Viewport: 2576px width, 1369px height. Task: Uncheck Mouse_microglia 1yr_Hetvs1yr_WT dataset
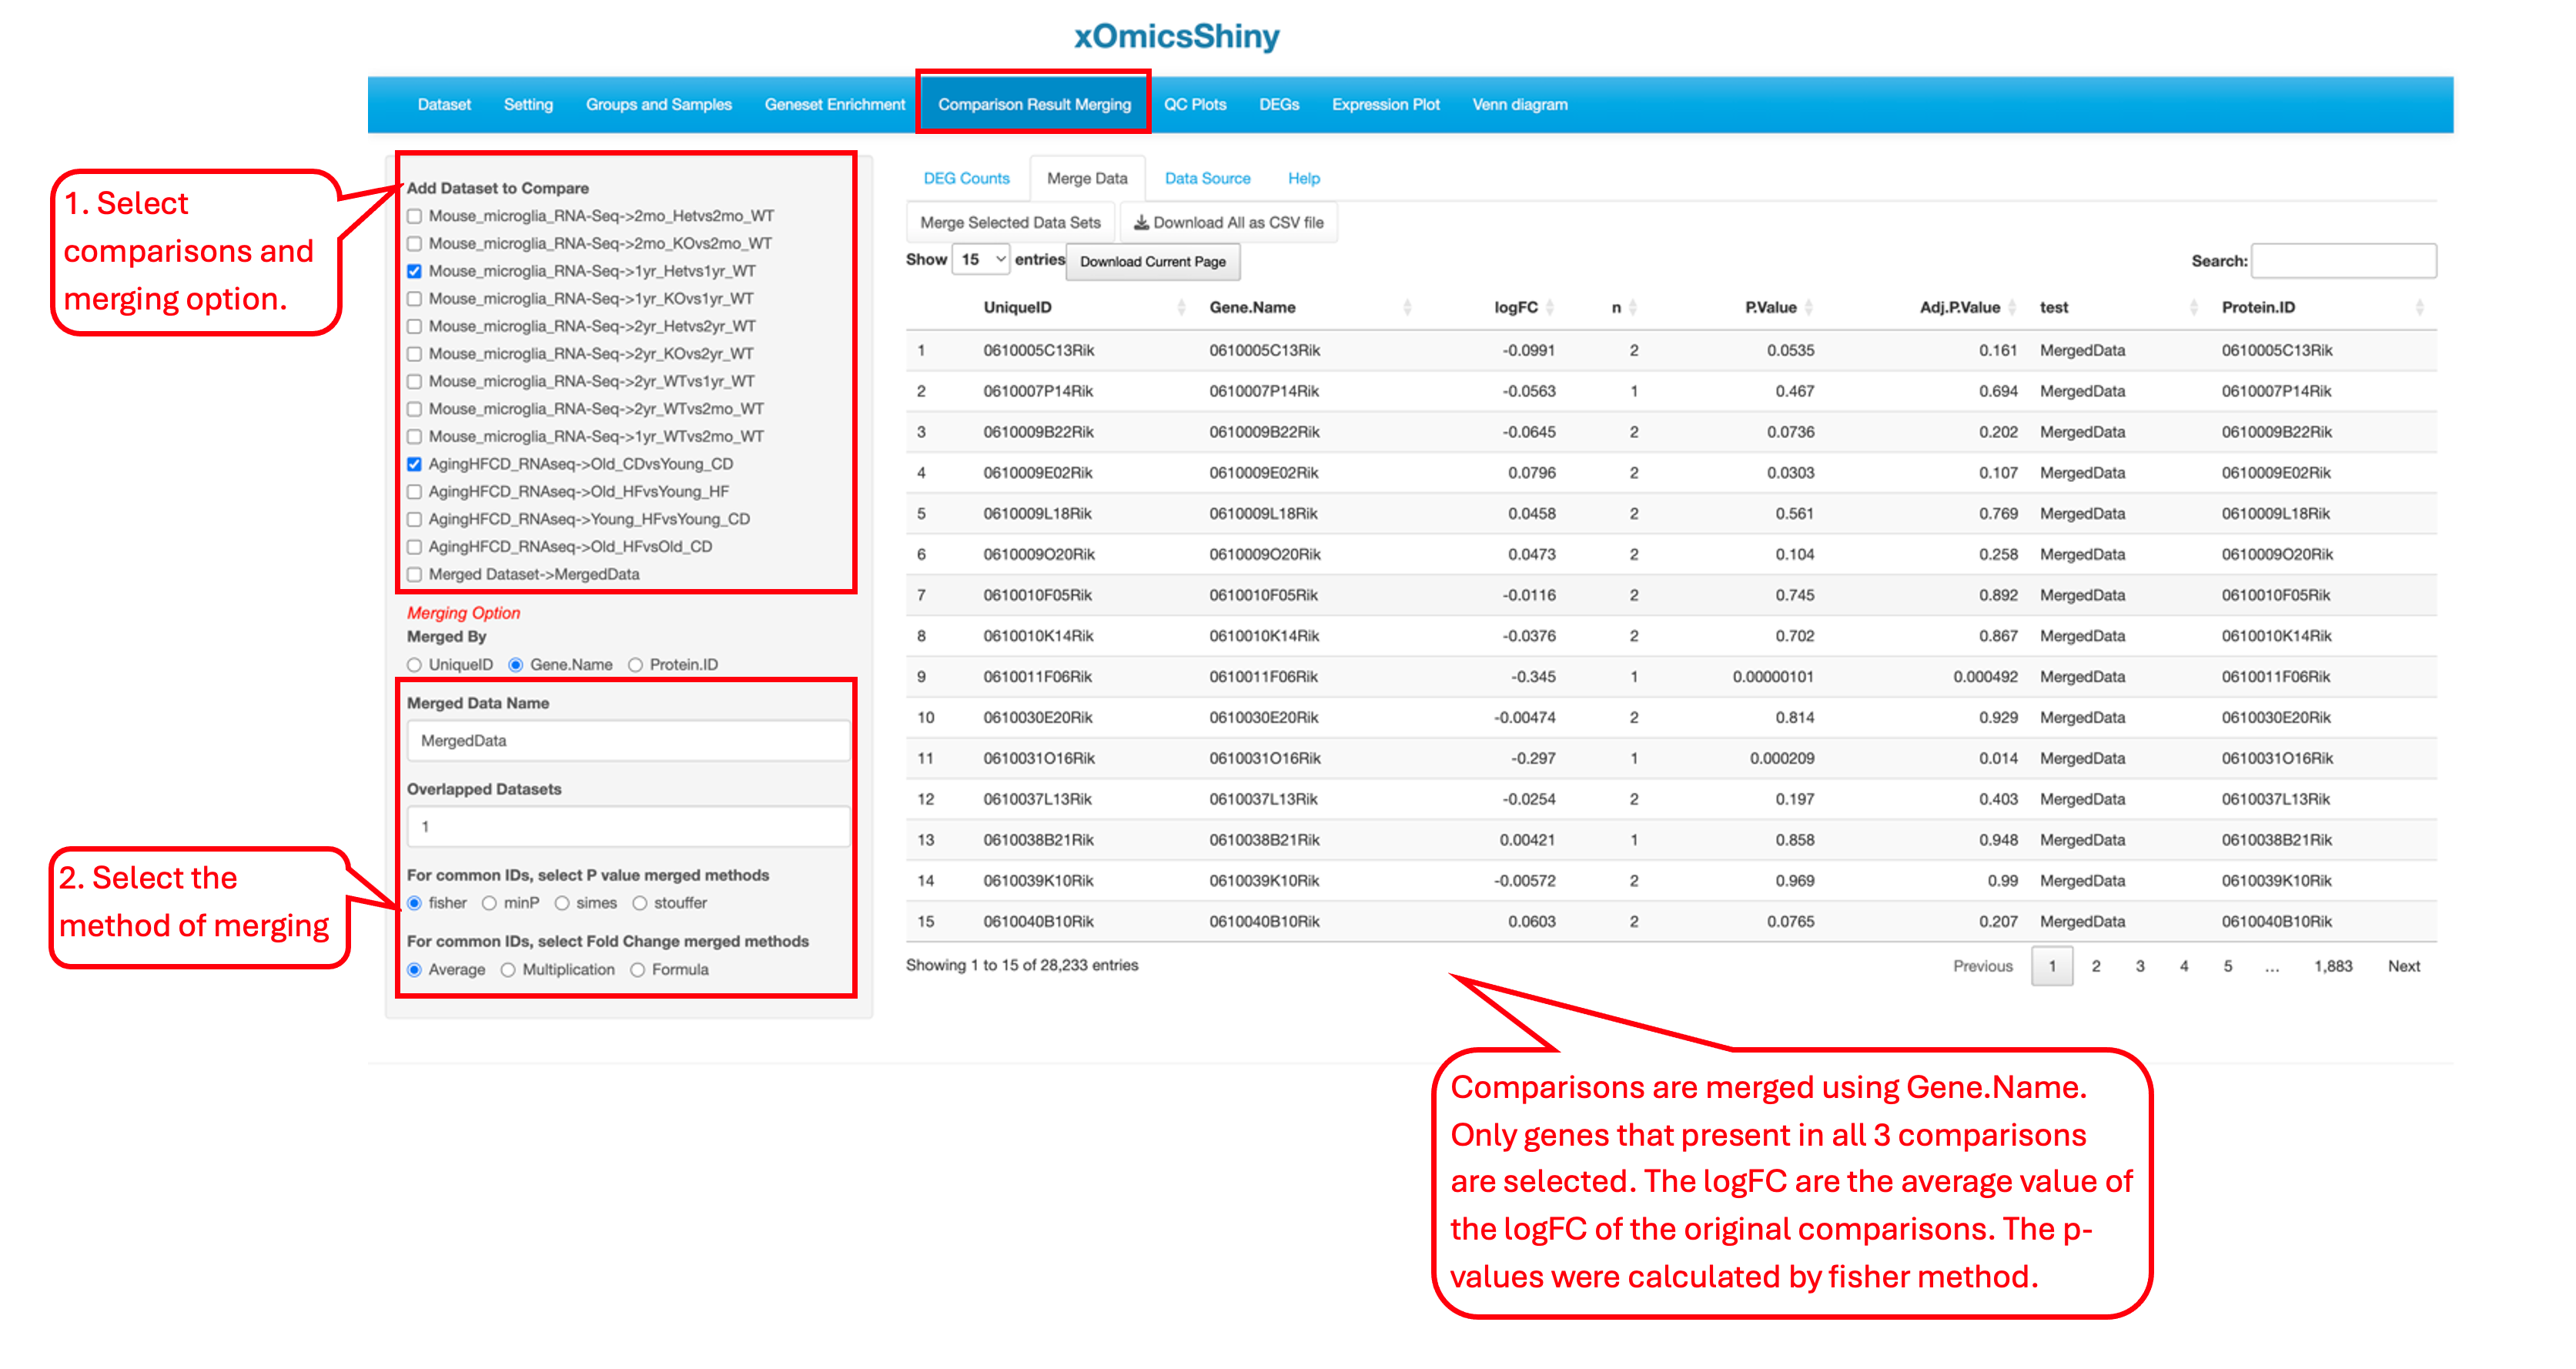[x=414, y=271]
